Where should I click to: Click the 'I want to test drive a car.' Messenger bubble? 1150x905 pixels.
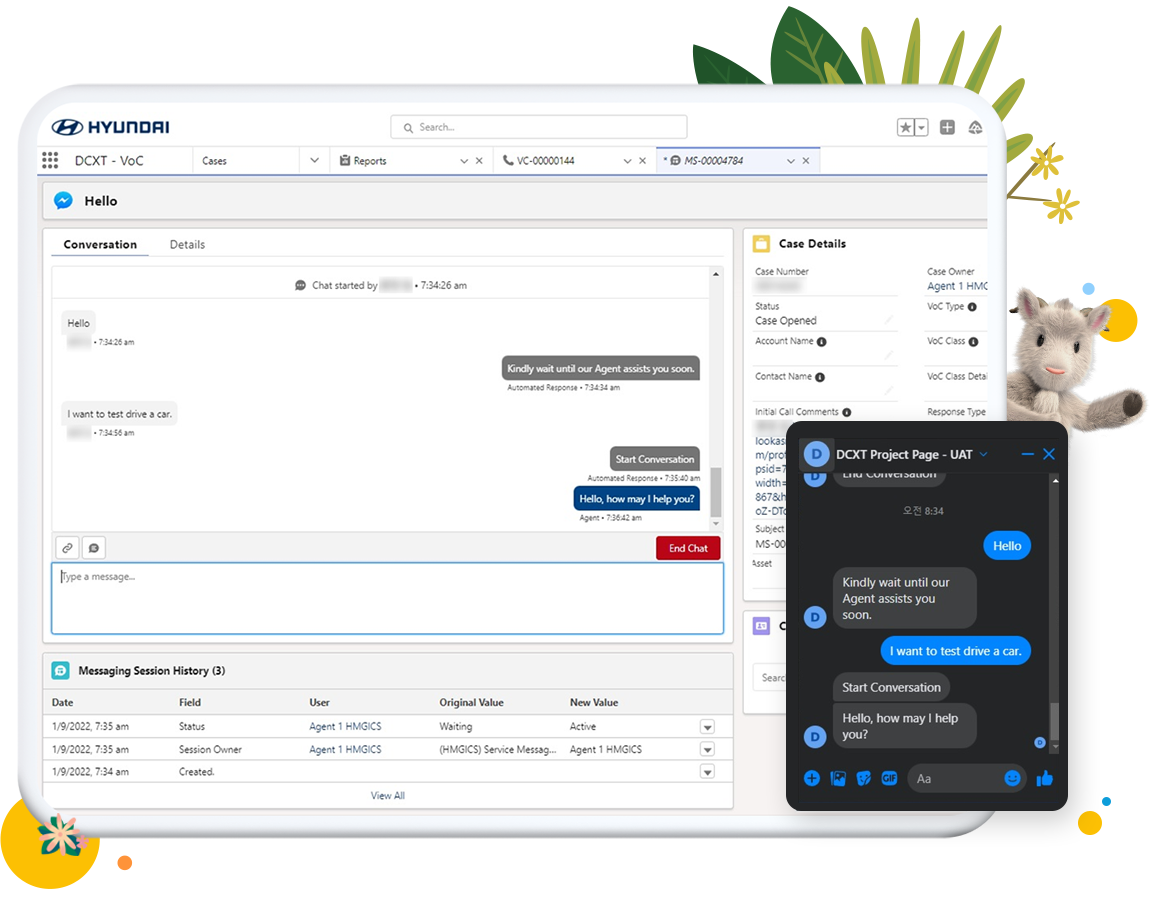[x=956, y=651]
